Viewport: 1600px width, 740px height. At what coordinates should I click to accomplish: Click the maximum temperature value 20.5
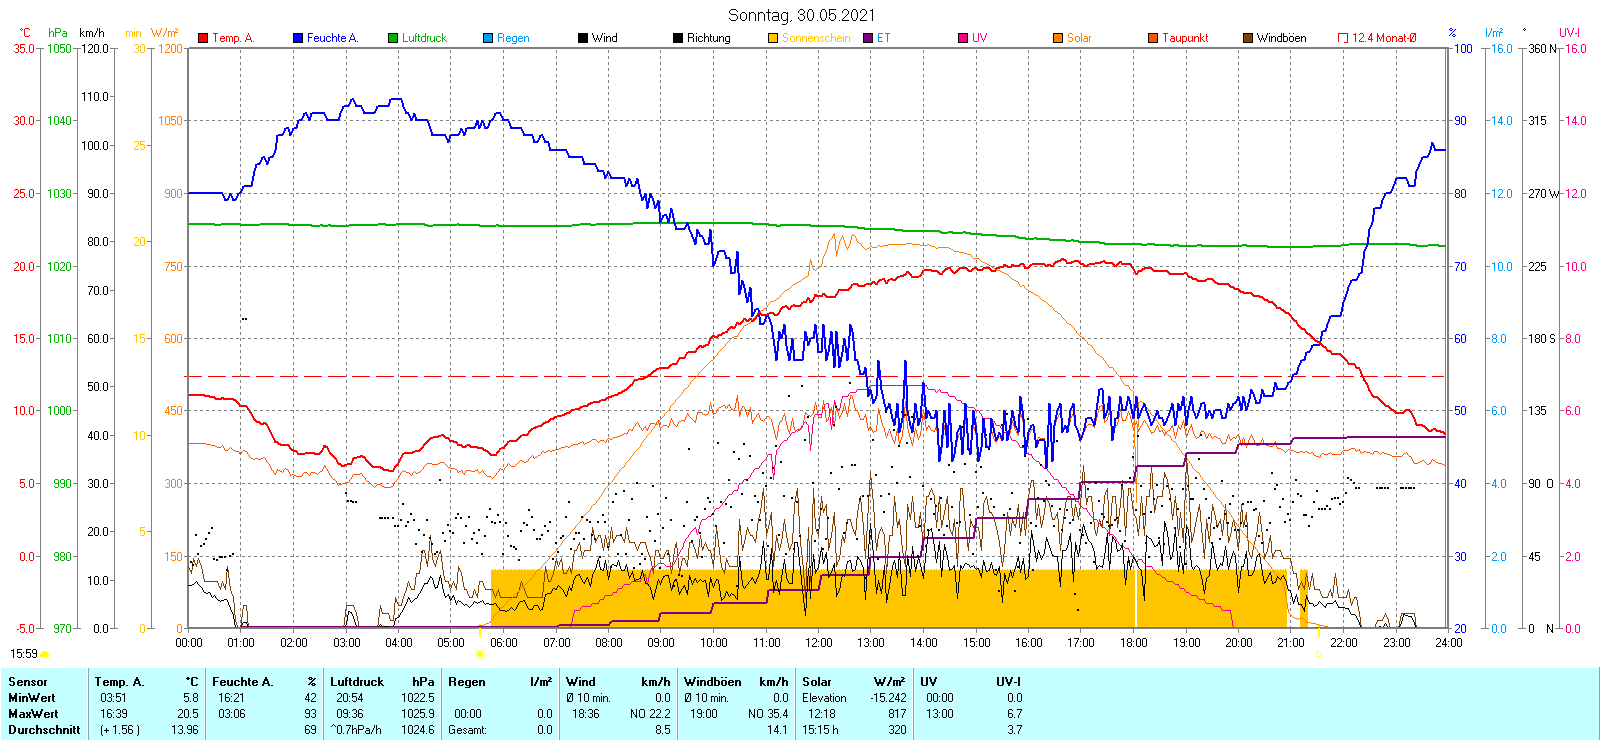coord(188,714)
